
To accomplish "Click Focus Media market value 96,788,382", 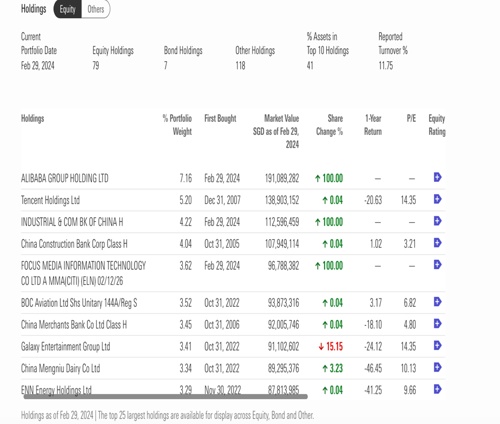I will 283,266.
